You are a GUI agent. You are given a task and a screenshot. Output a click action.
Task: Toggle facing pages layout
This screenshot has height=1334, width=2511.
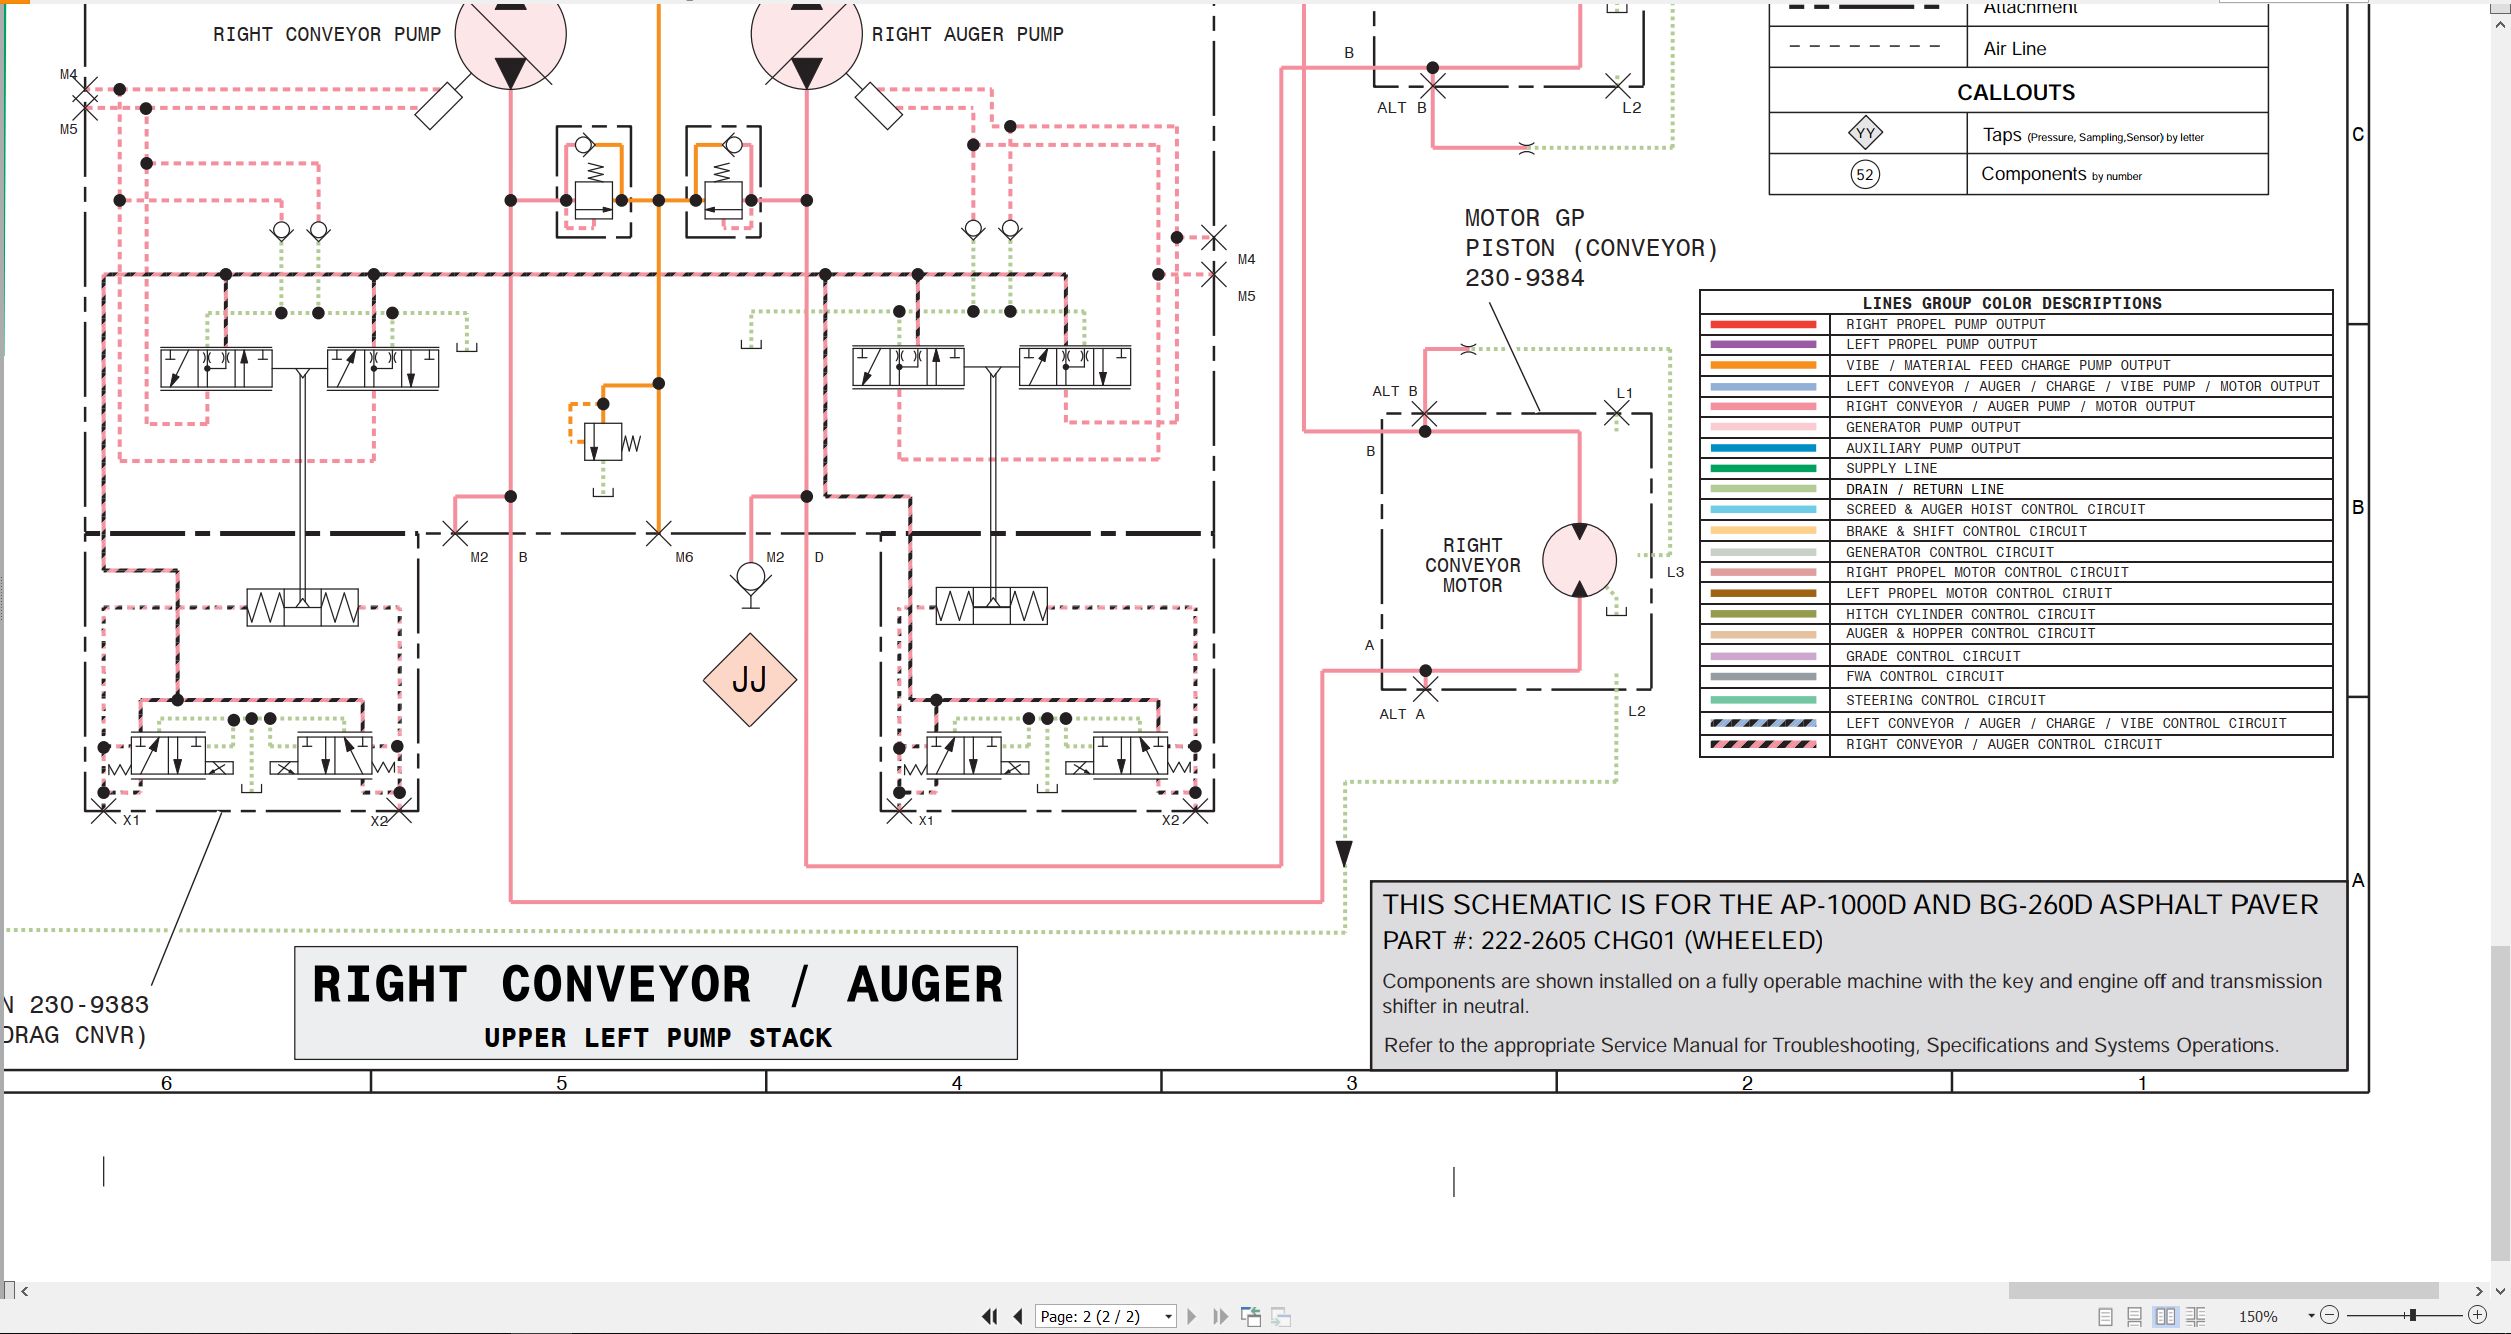pos(2165,1316)
